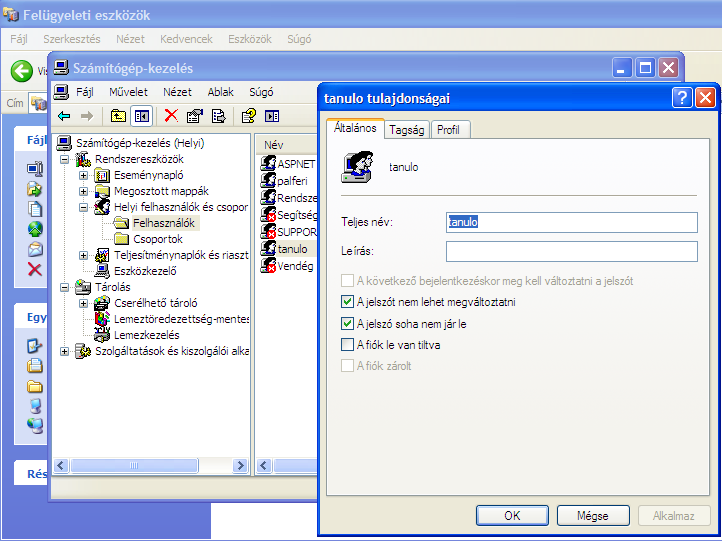Collapse the Rendszereszközök tree node
The image size is (722, 541).
coord(66,160)
